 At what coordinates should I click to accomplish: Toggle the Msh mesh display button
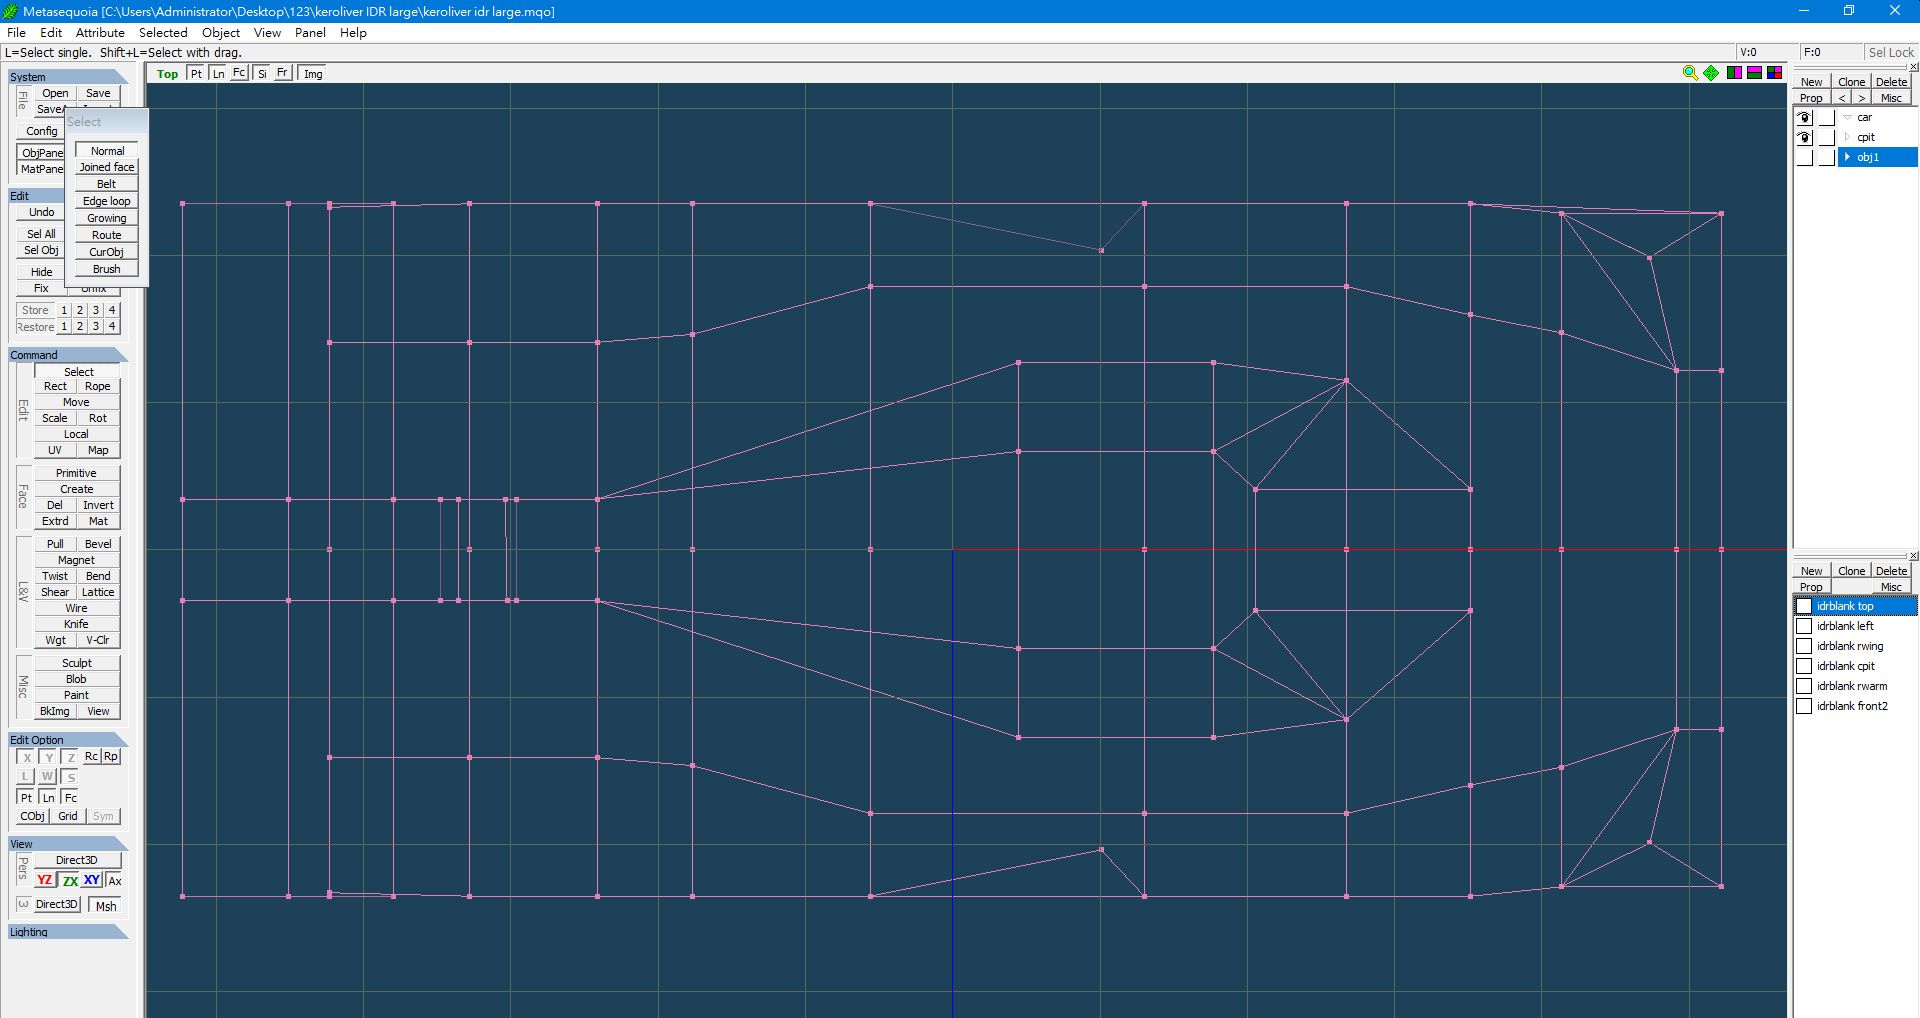(x=106, y=906)
